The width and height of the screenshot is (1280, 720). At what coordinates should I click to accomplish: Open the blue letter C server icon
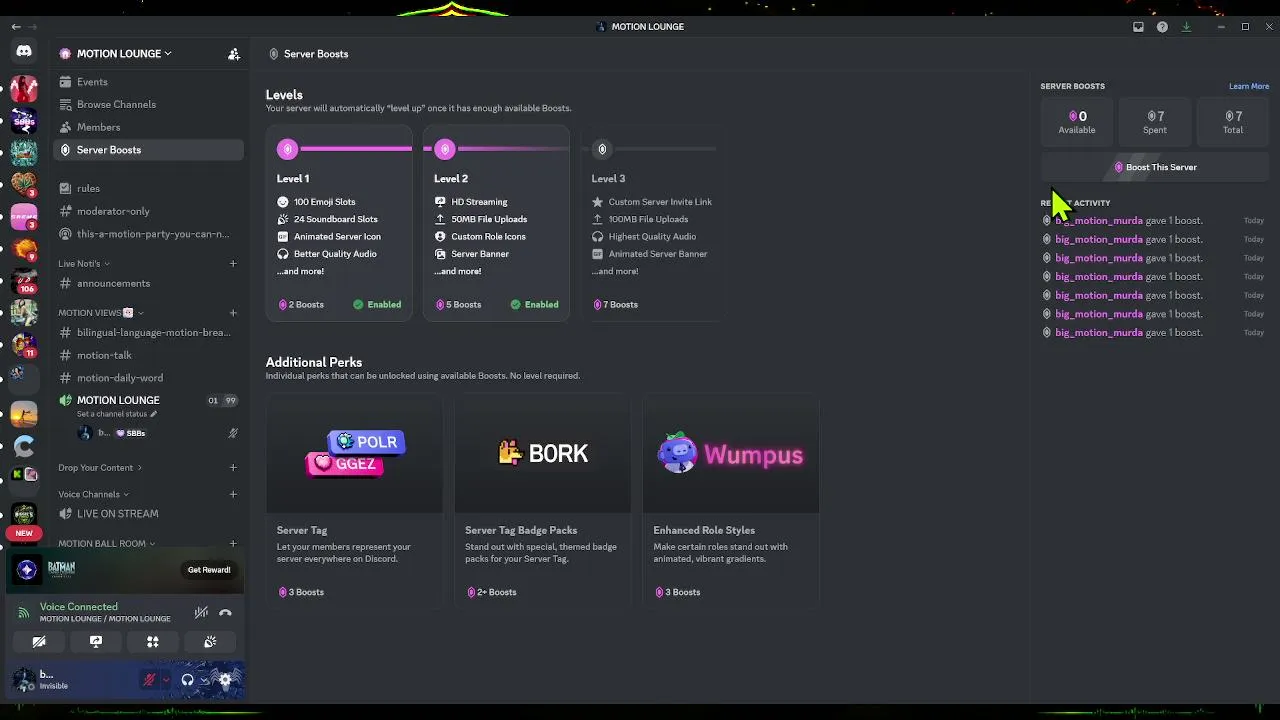click(24, 446)
